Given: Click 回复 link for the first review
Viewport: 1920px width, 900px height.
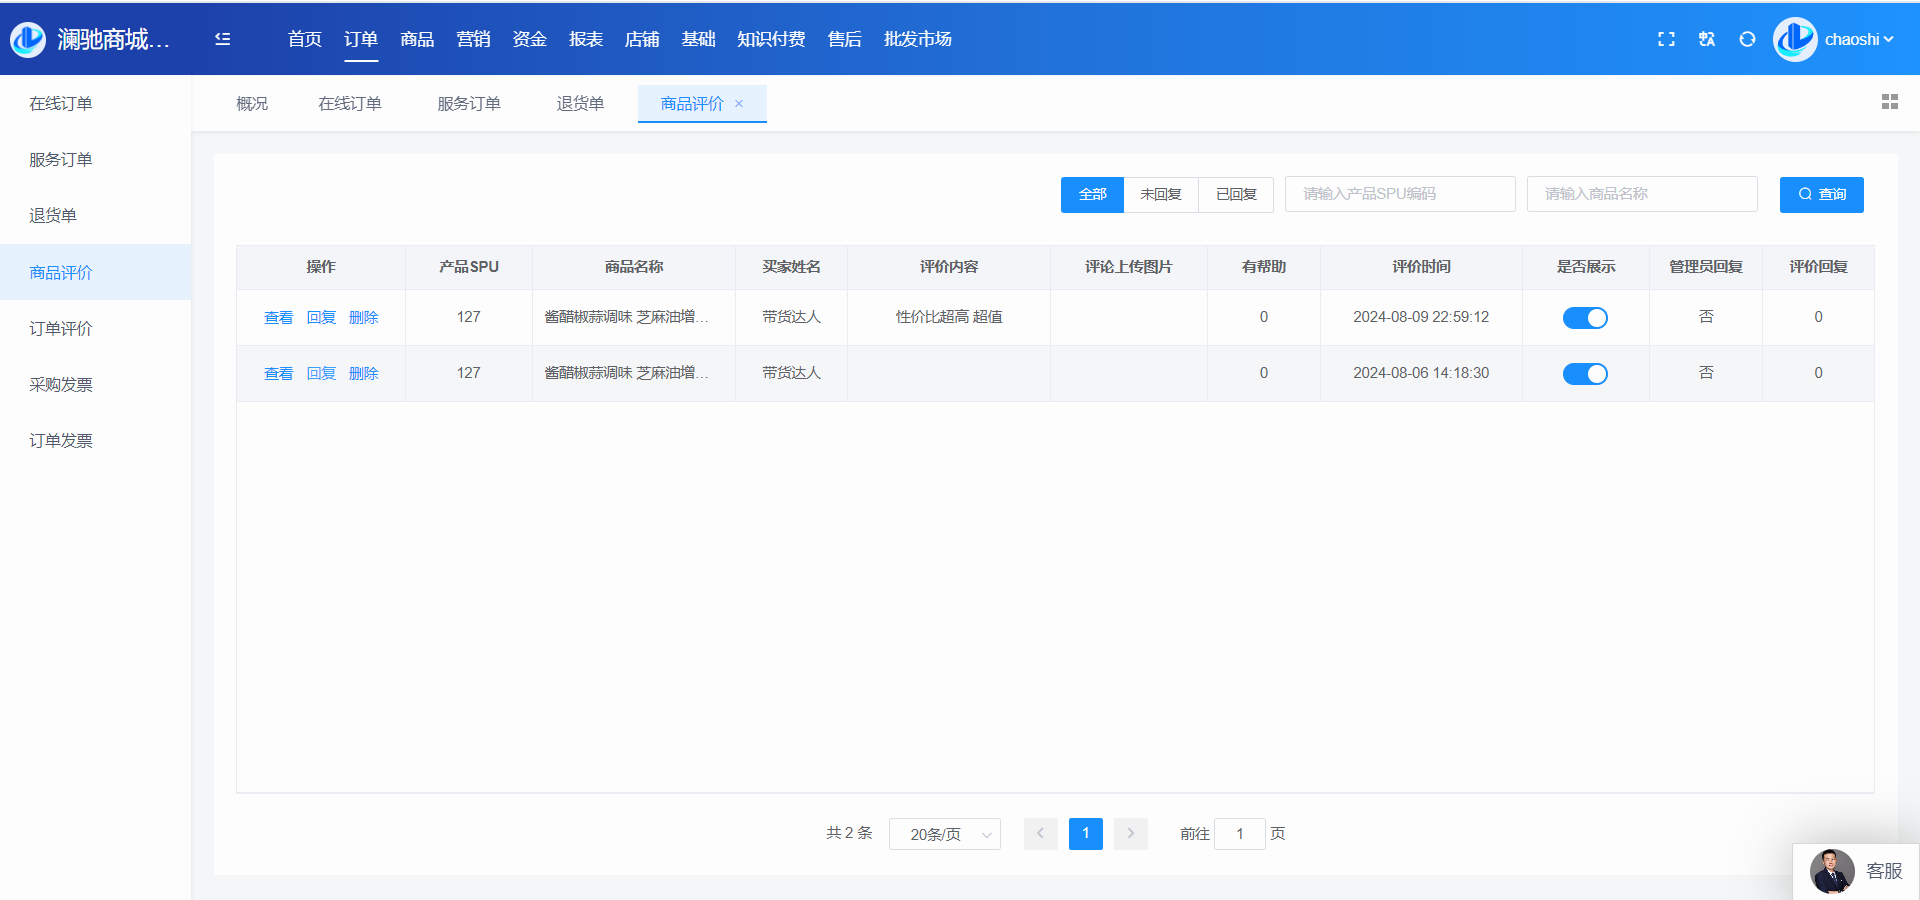Looking at the screenshot, I should (321, 318).
